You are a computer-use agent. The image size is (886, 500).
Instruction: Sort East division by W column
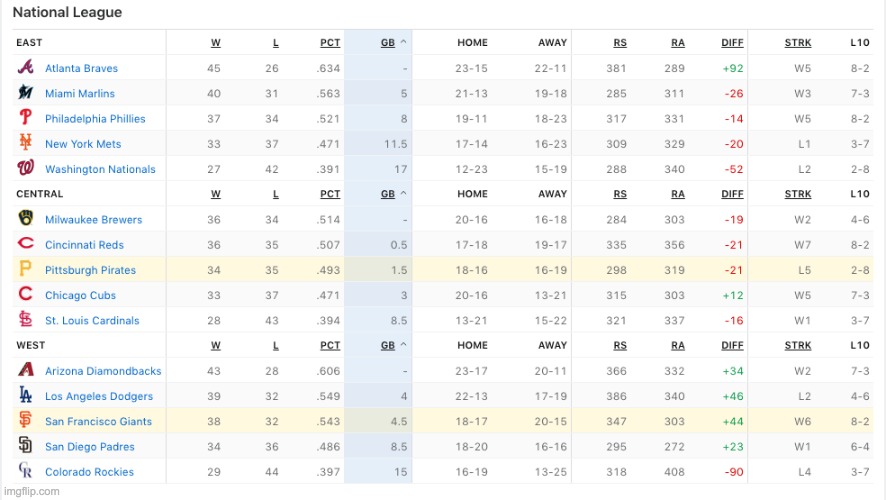pyautogui.click(x=216, y=43)
